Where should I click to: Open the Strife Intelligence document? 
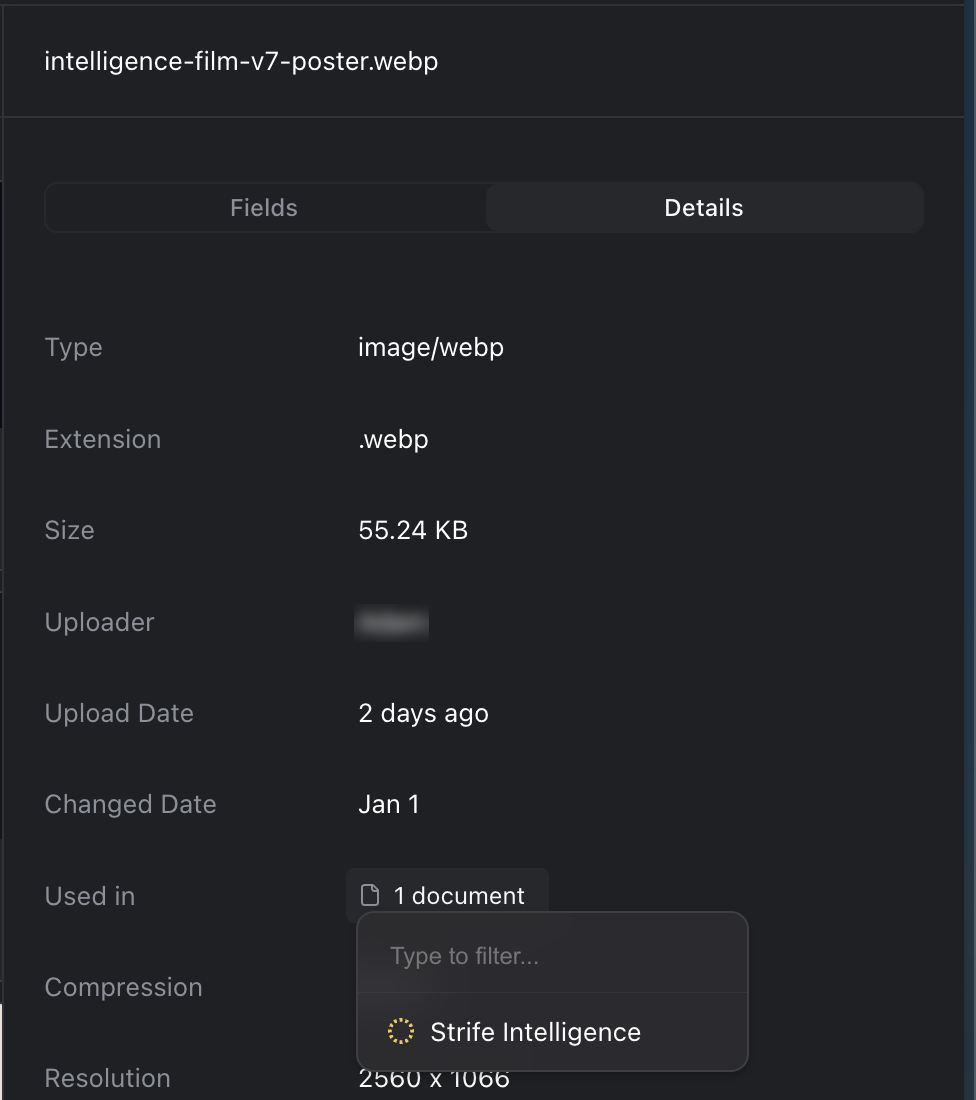coord(552,1032)
